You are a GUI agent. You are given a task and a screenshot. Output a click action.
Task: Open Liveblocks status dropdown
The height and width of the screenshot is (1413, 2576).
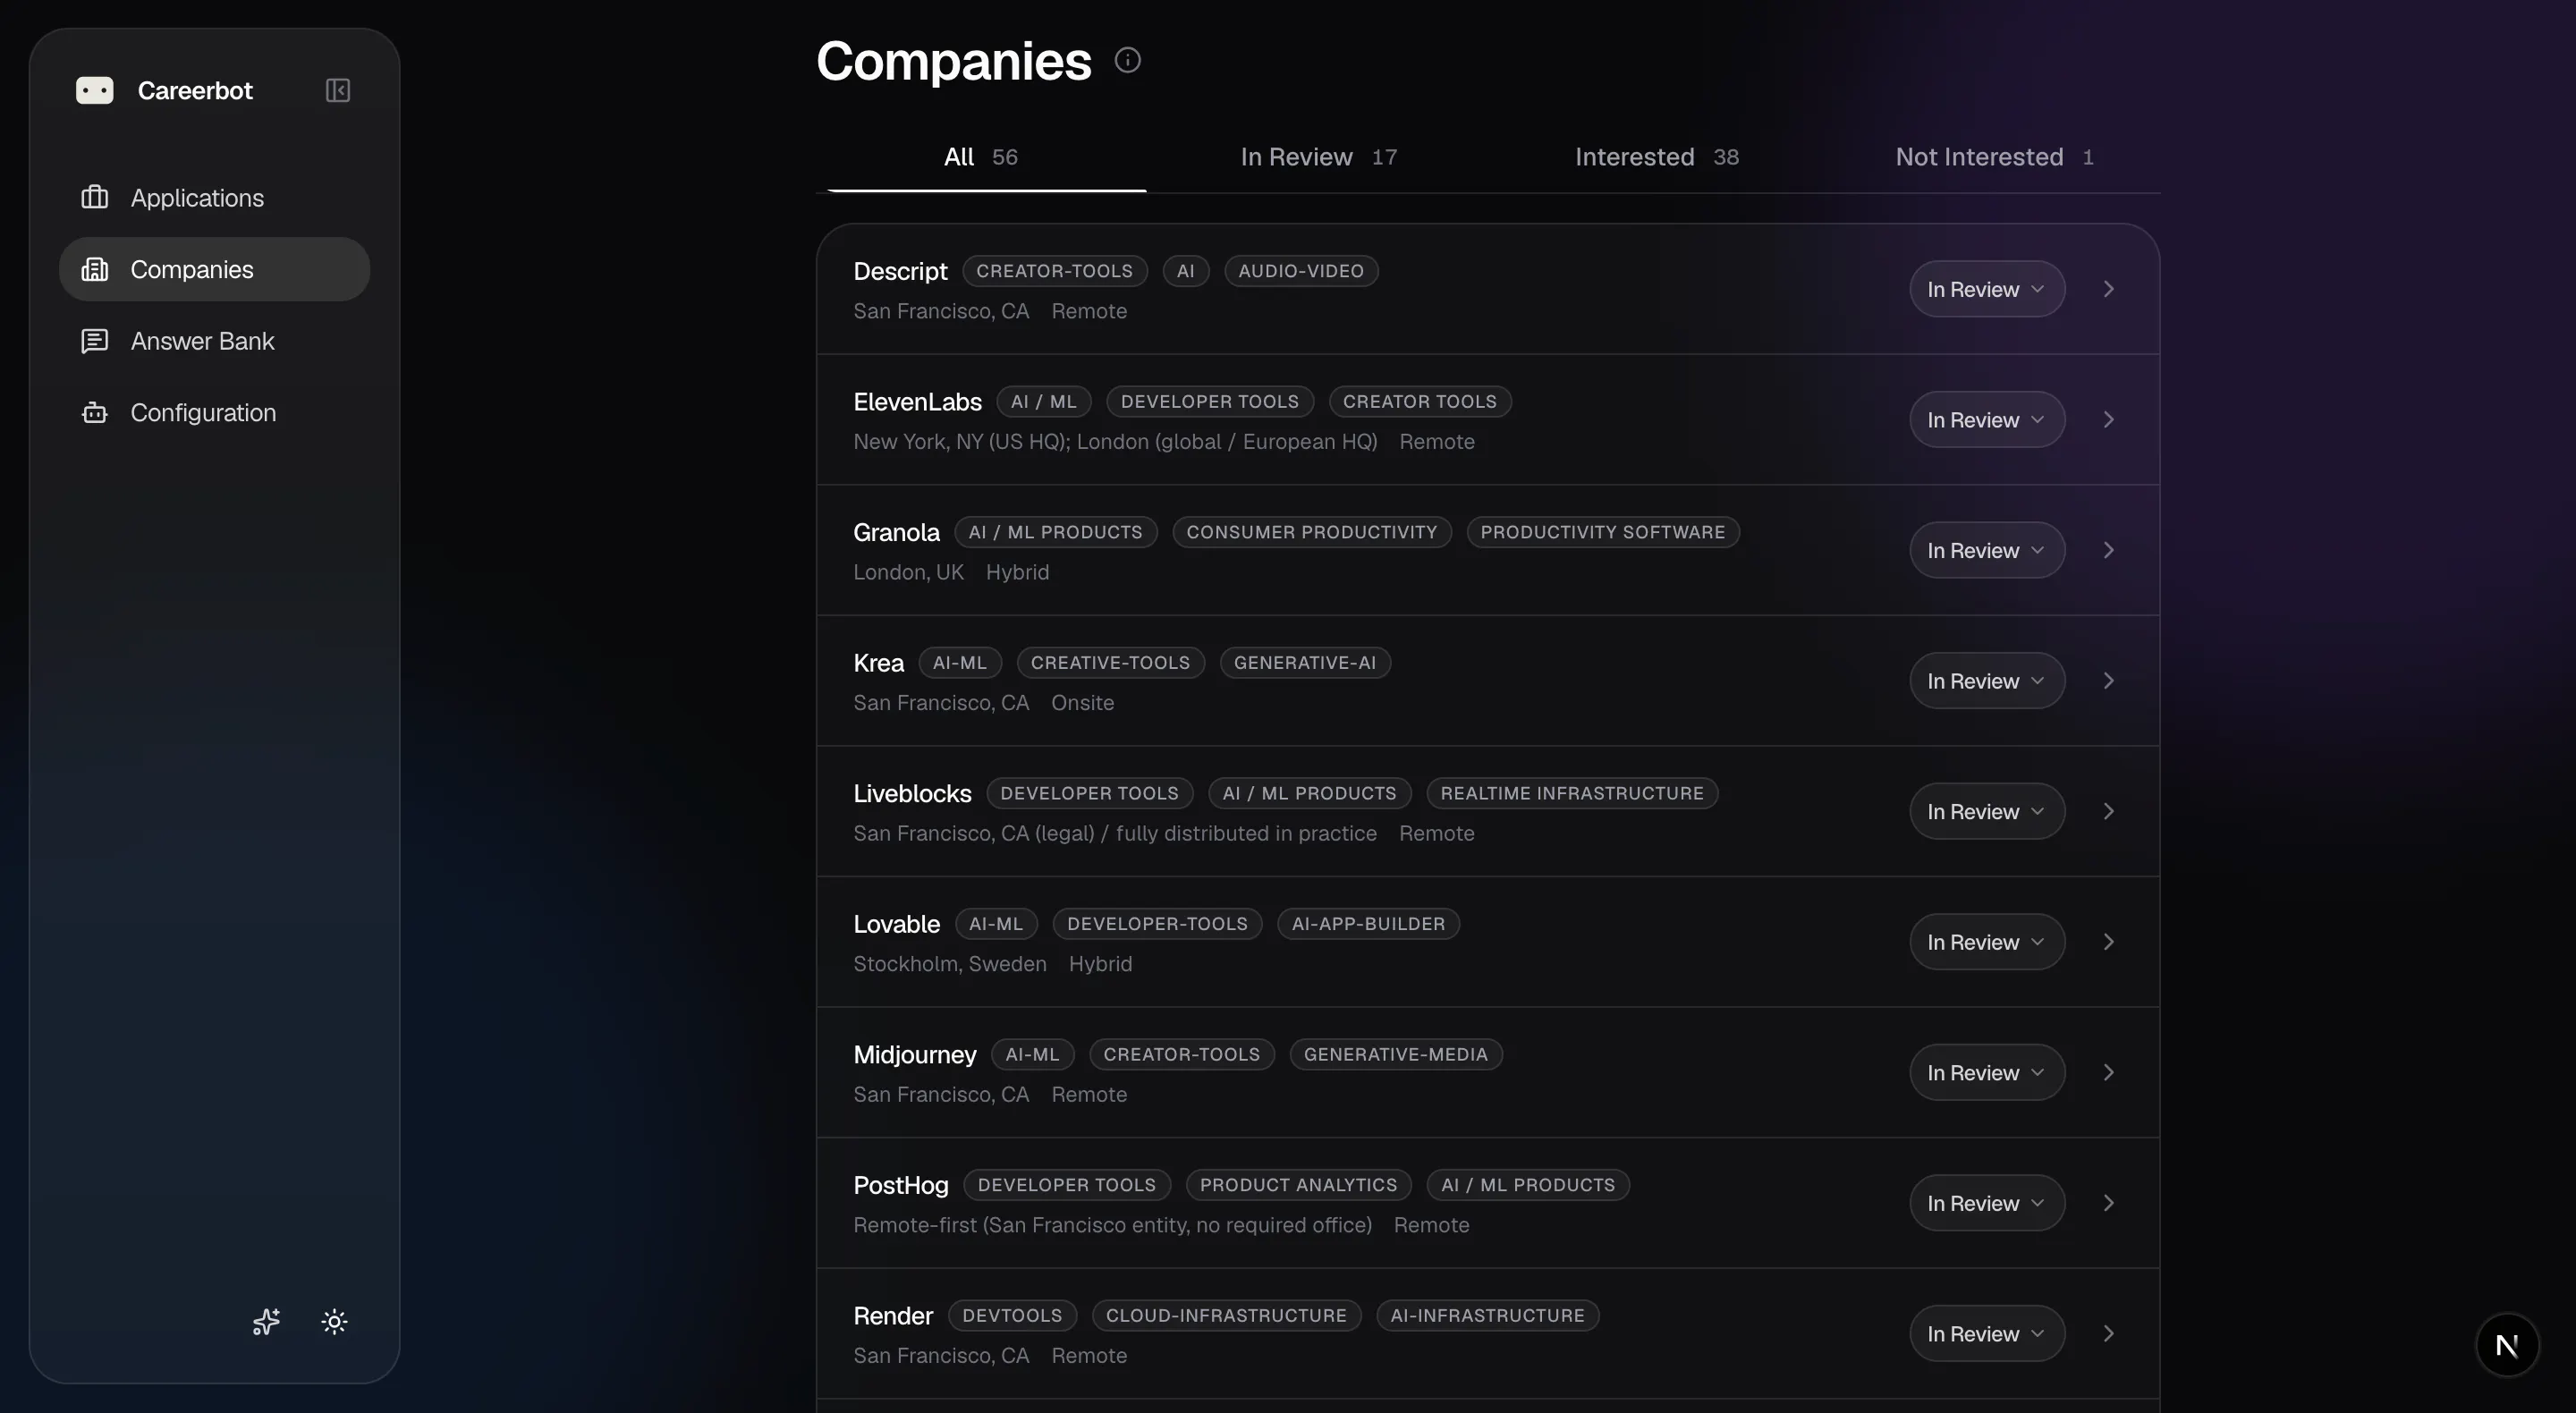click(1987, 811)
